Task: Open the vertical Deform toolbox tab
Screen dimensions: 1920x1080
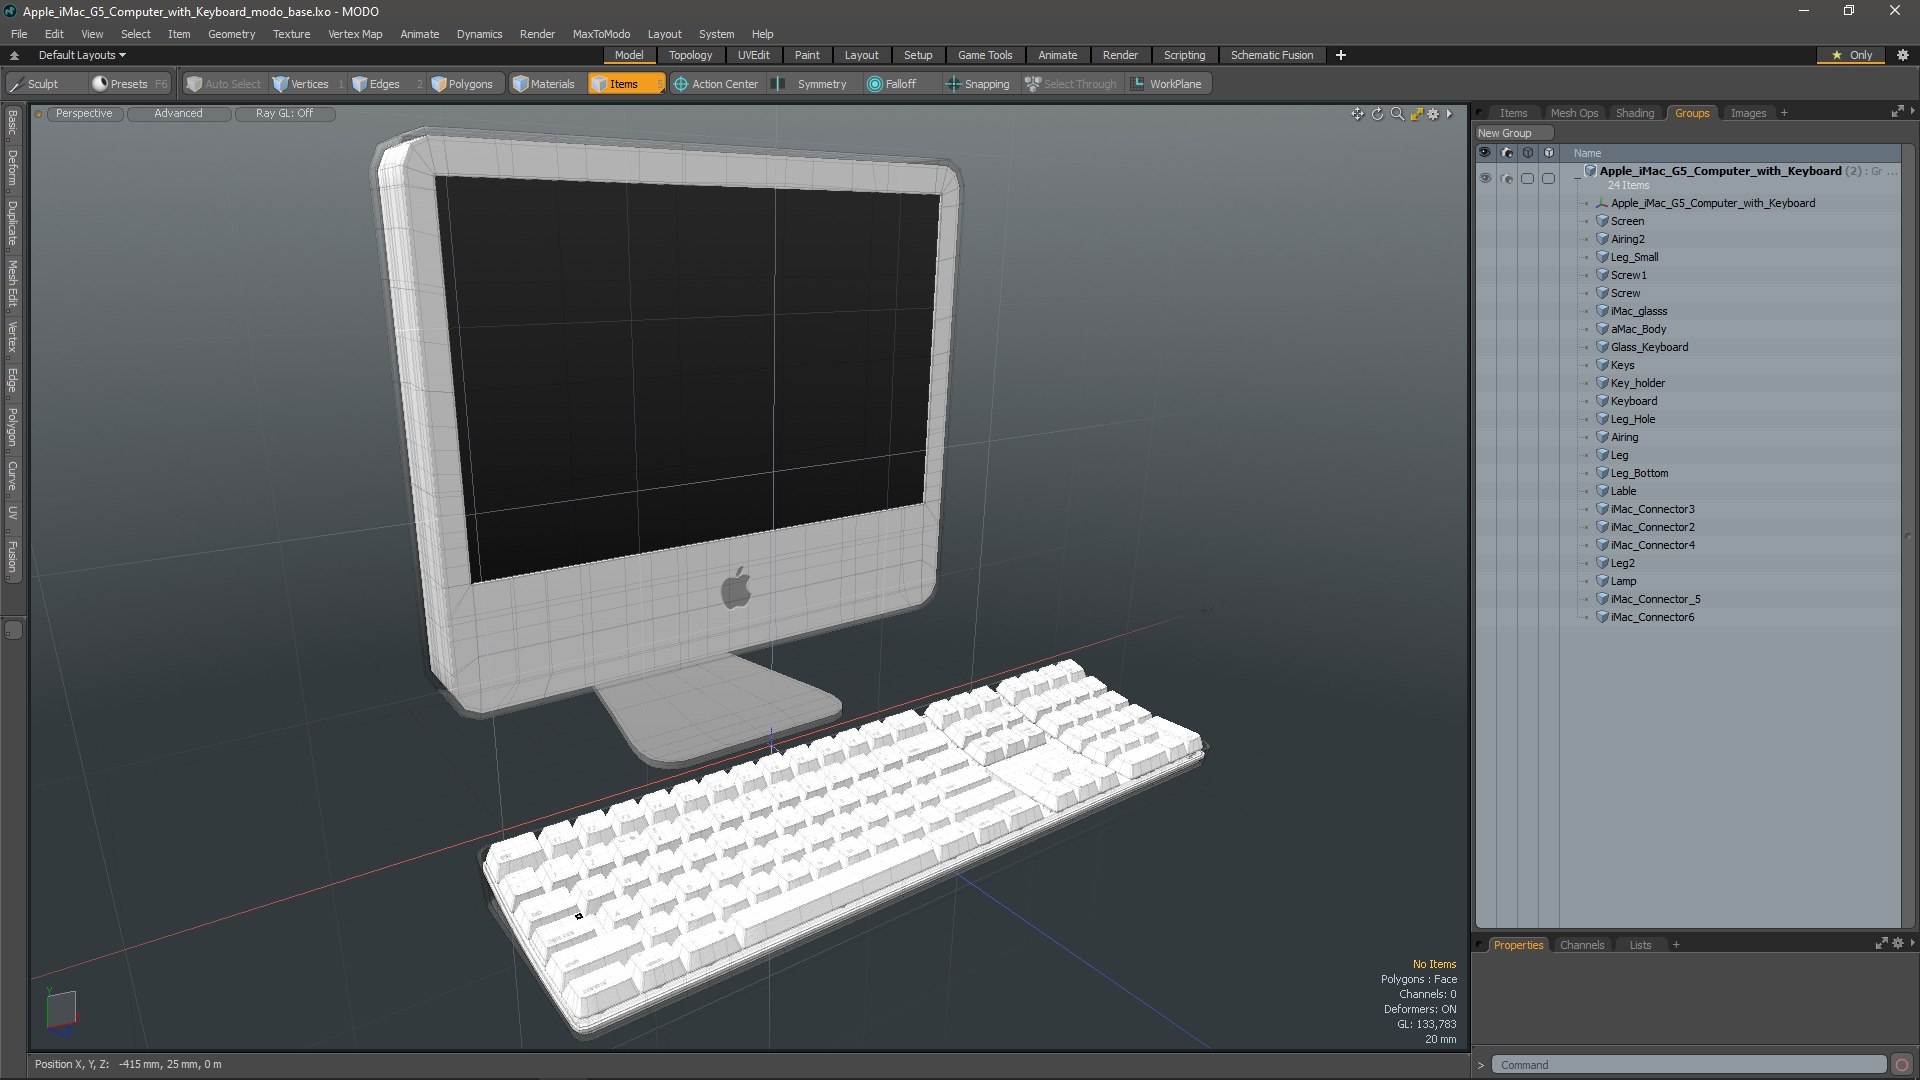Action: point(13,169)
